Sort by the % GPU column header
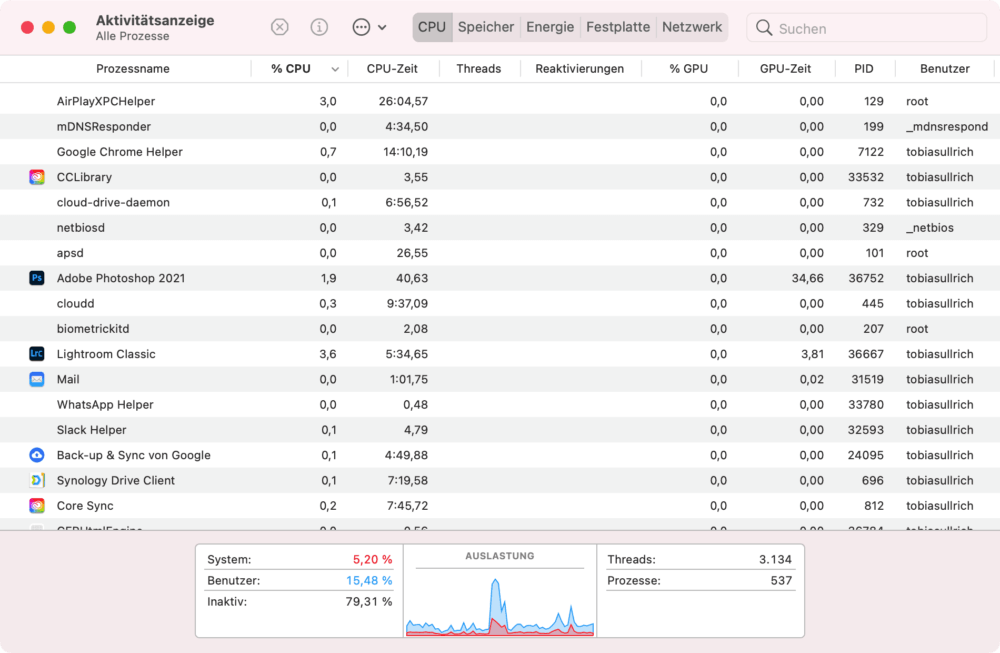This screenshot has width=1000, height=653. [x=689, y=69]
